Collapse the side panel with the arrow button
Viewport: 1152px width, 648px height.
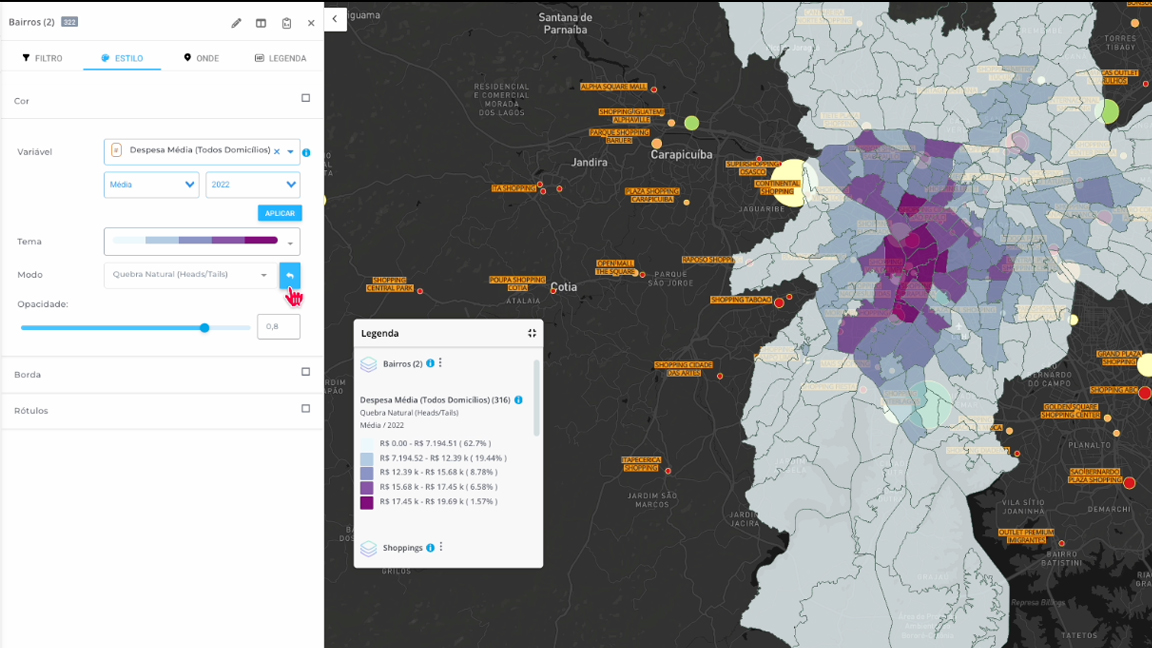point(335,19)
